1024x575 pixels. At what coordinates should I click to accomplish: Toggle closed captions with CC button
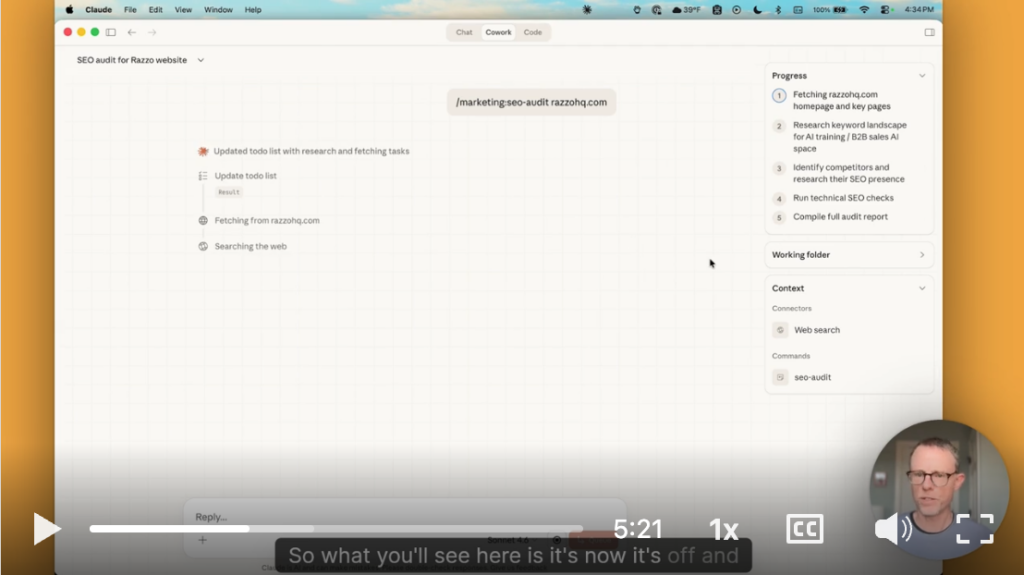[805, 529]
